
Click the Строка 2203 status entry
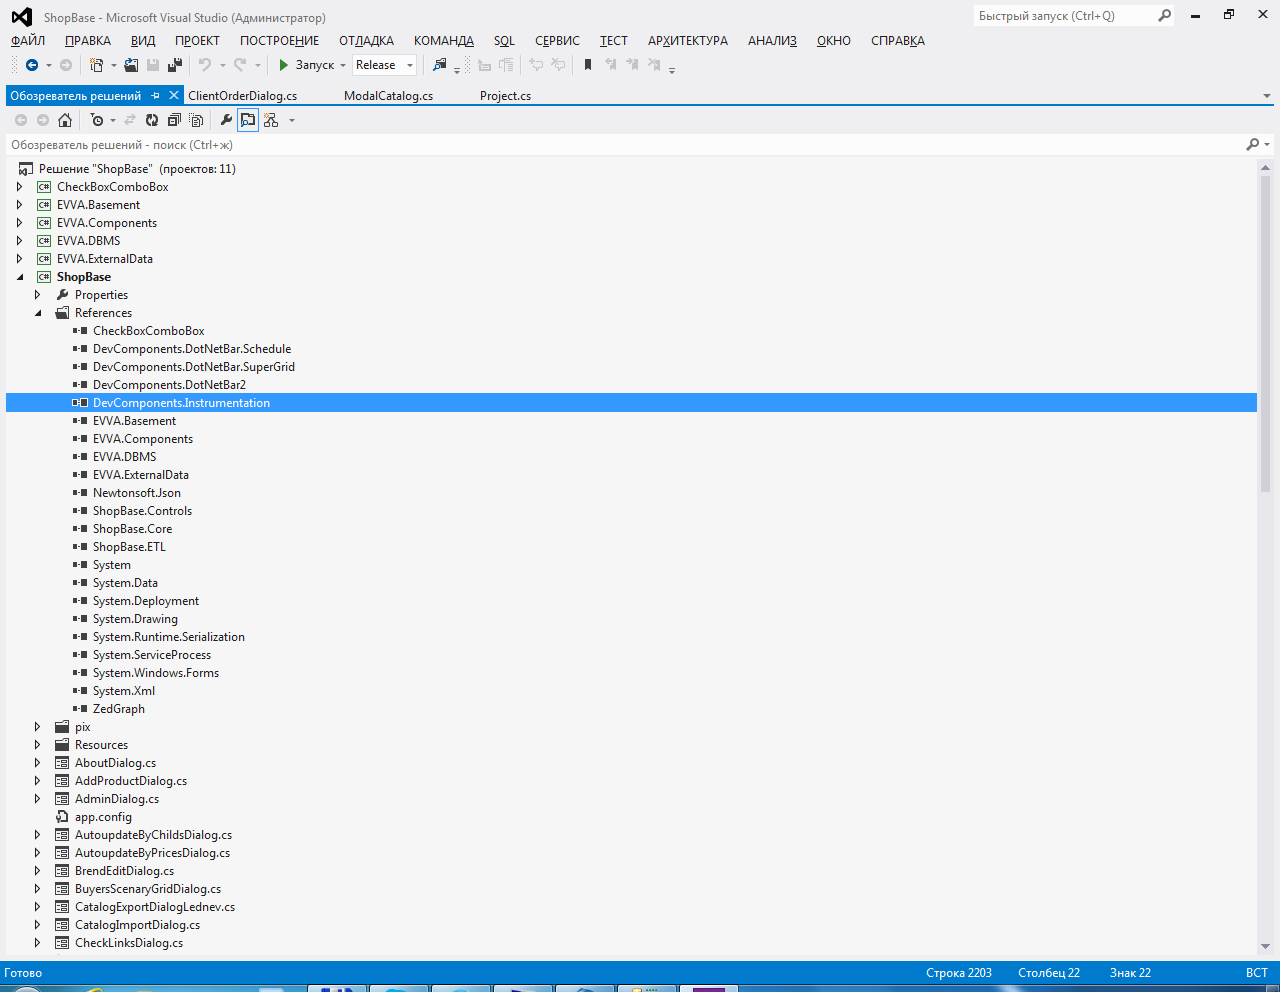959,973
